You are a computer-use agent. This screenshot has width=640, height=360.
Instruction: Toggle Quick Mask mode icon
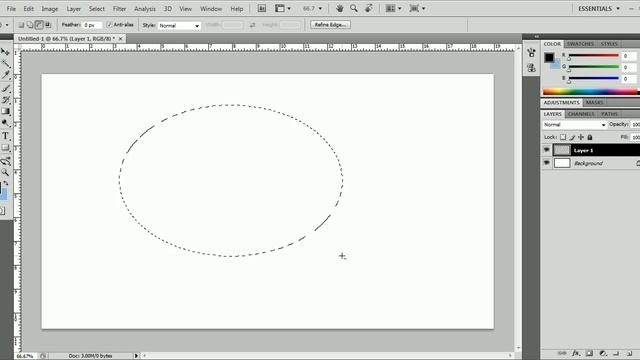click(2, 211)
